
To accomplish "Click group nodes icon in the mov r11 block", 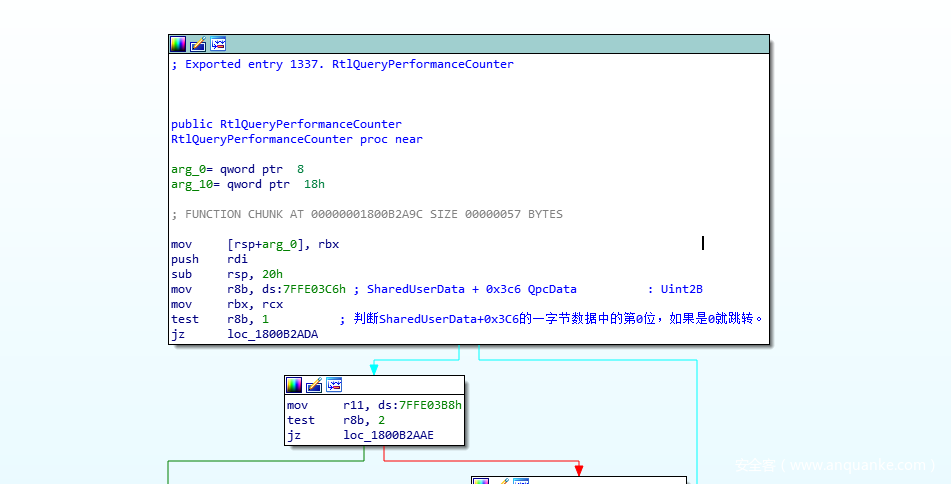I will (x=334, y=385).
